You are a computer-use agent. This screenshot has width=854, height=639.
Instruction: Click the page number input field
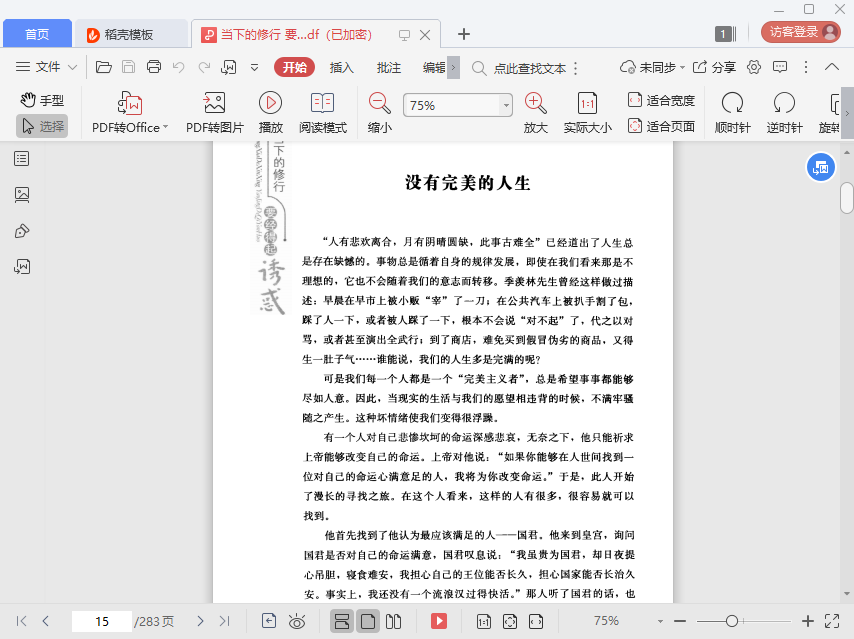[101, 621]
